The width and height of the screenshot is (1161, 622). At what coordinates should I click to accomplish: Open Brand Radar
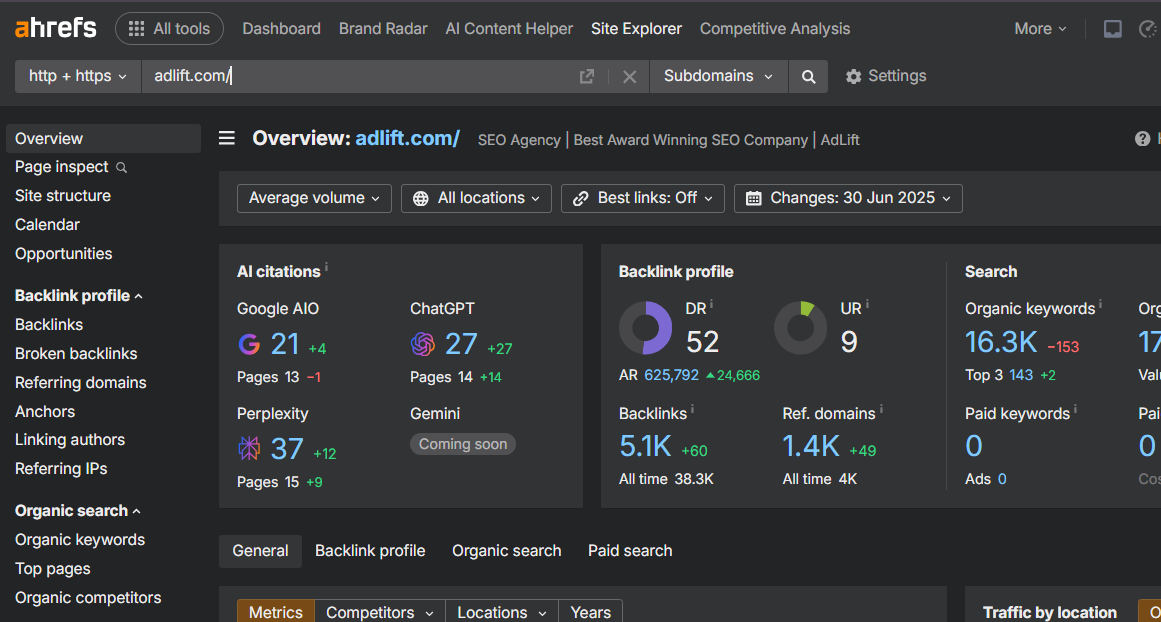pos(383,29)
